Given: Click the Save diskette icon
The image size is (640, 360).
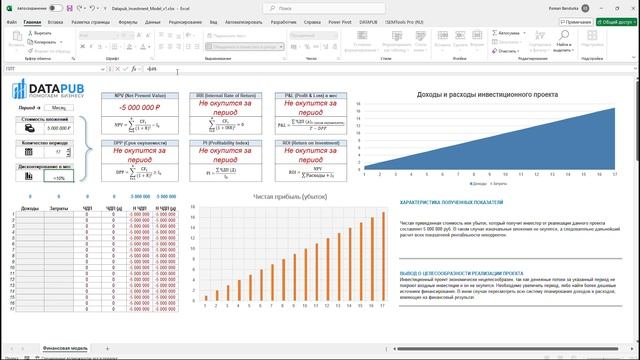Looking at the screenshot, I should [x=69, y=8].
